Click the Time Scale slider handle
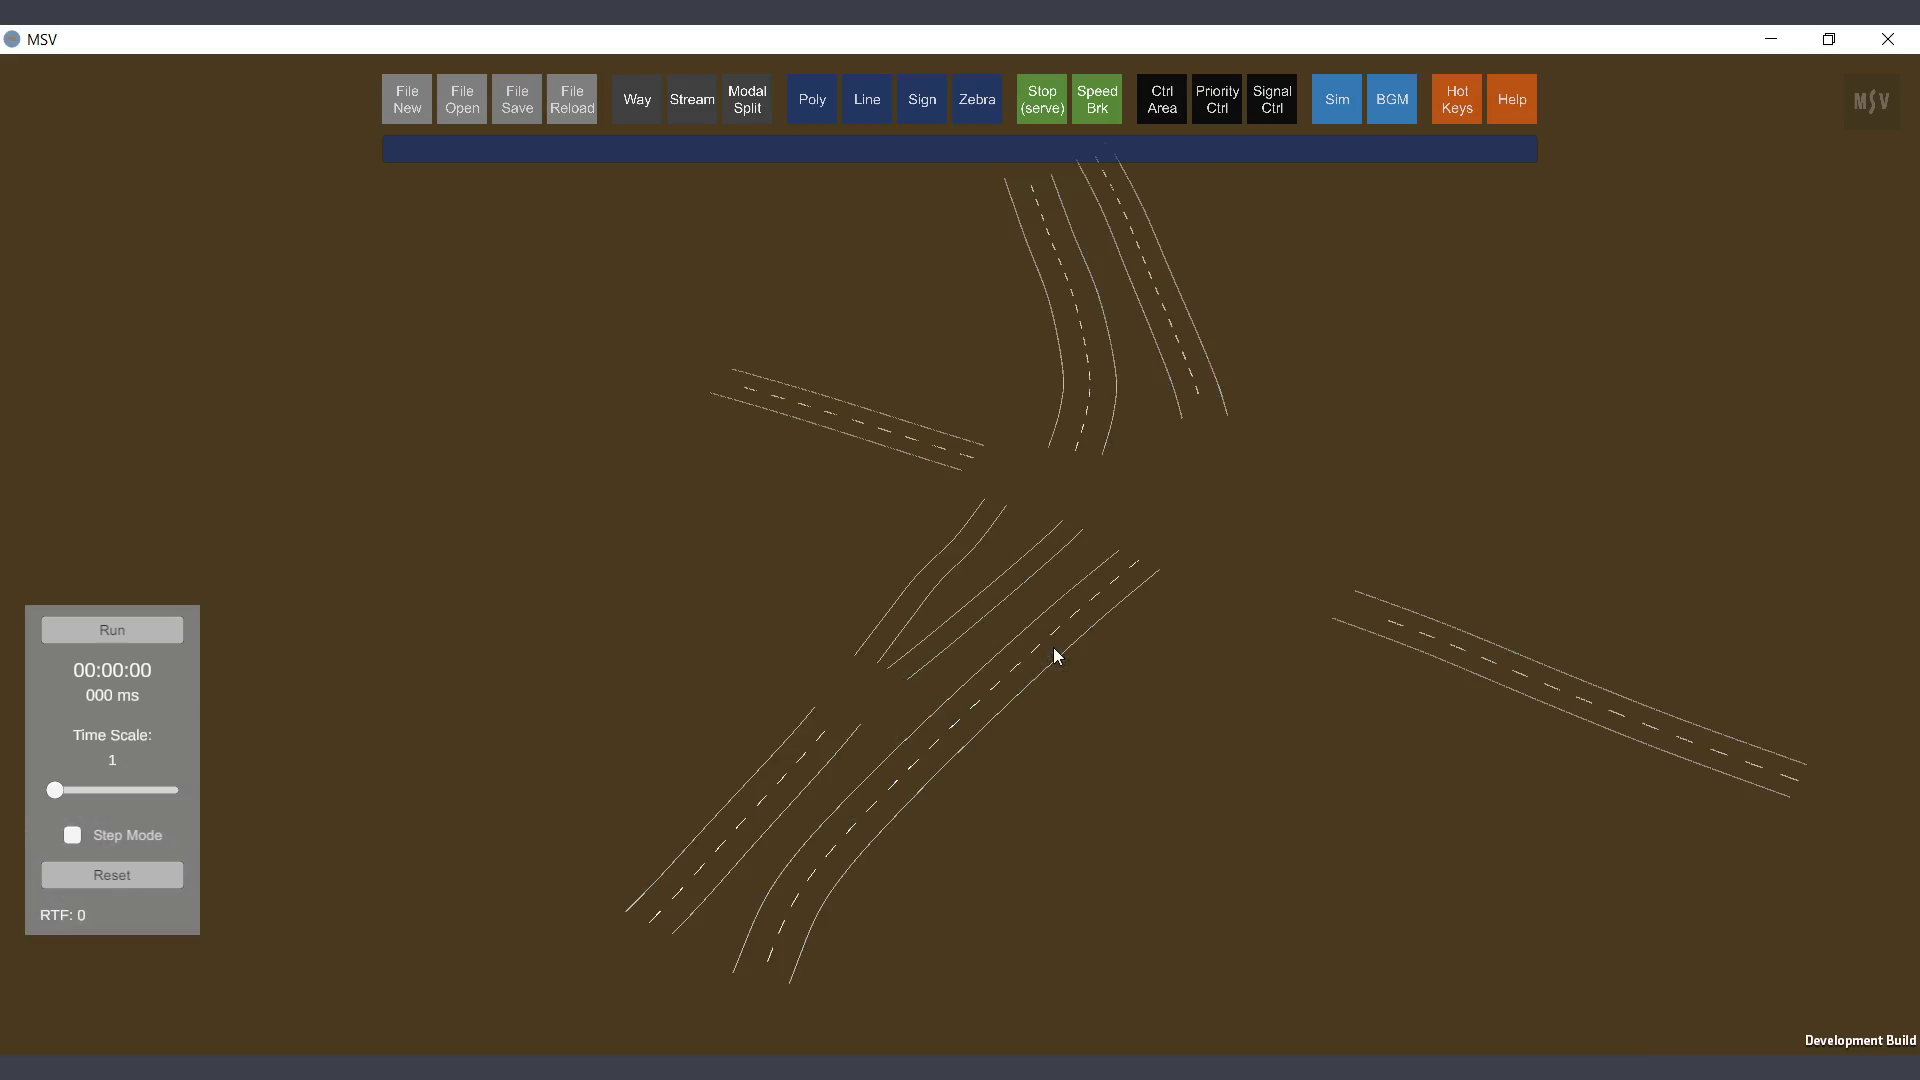 coord(55,790)
